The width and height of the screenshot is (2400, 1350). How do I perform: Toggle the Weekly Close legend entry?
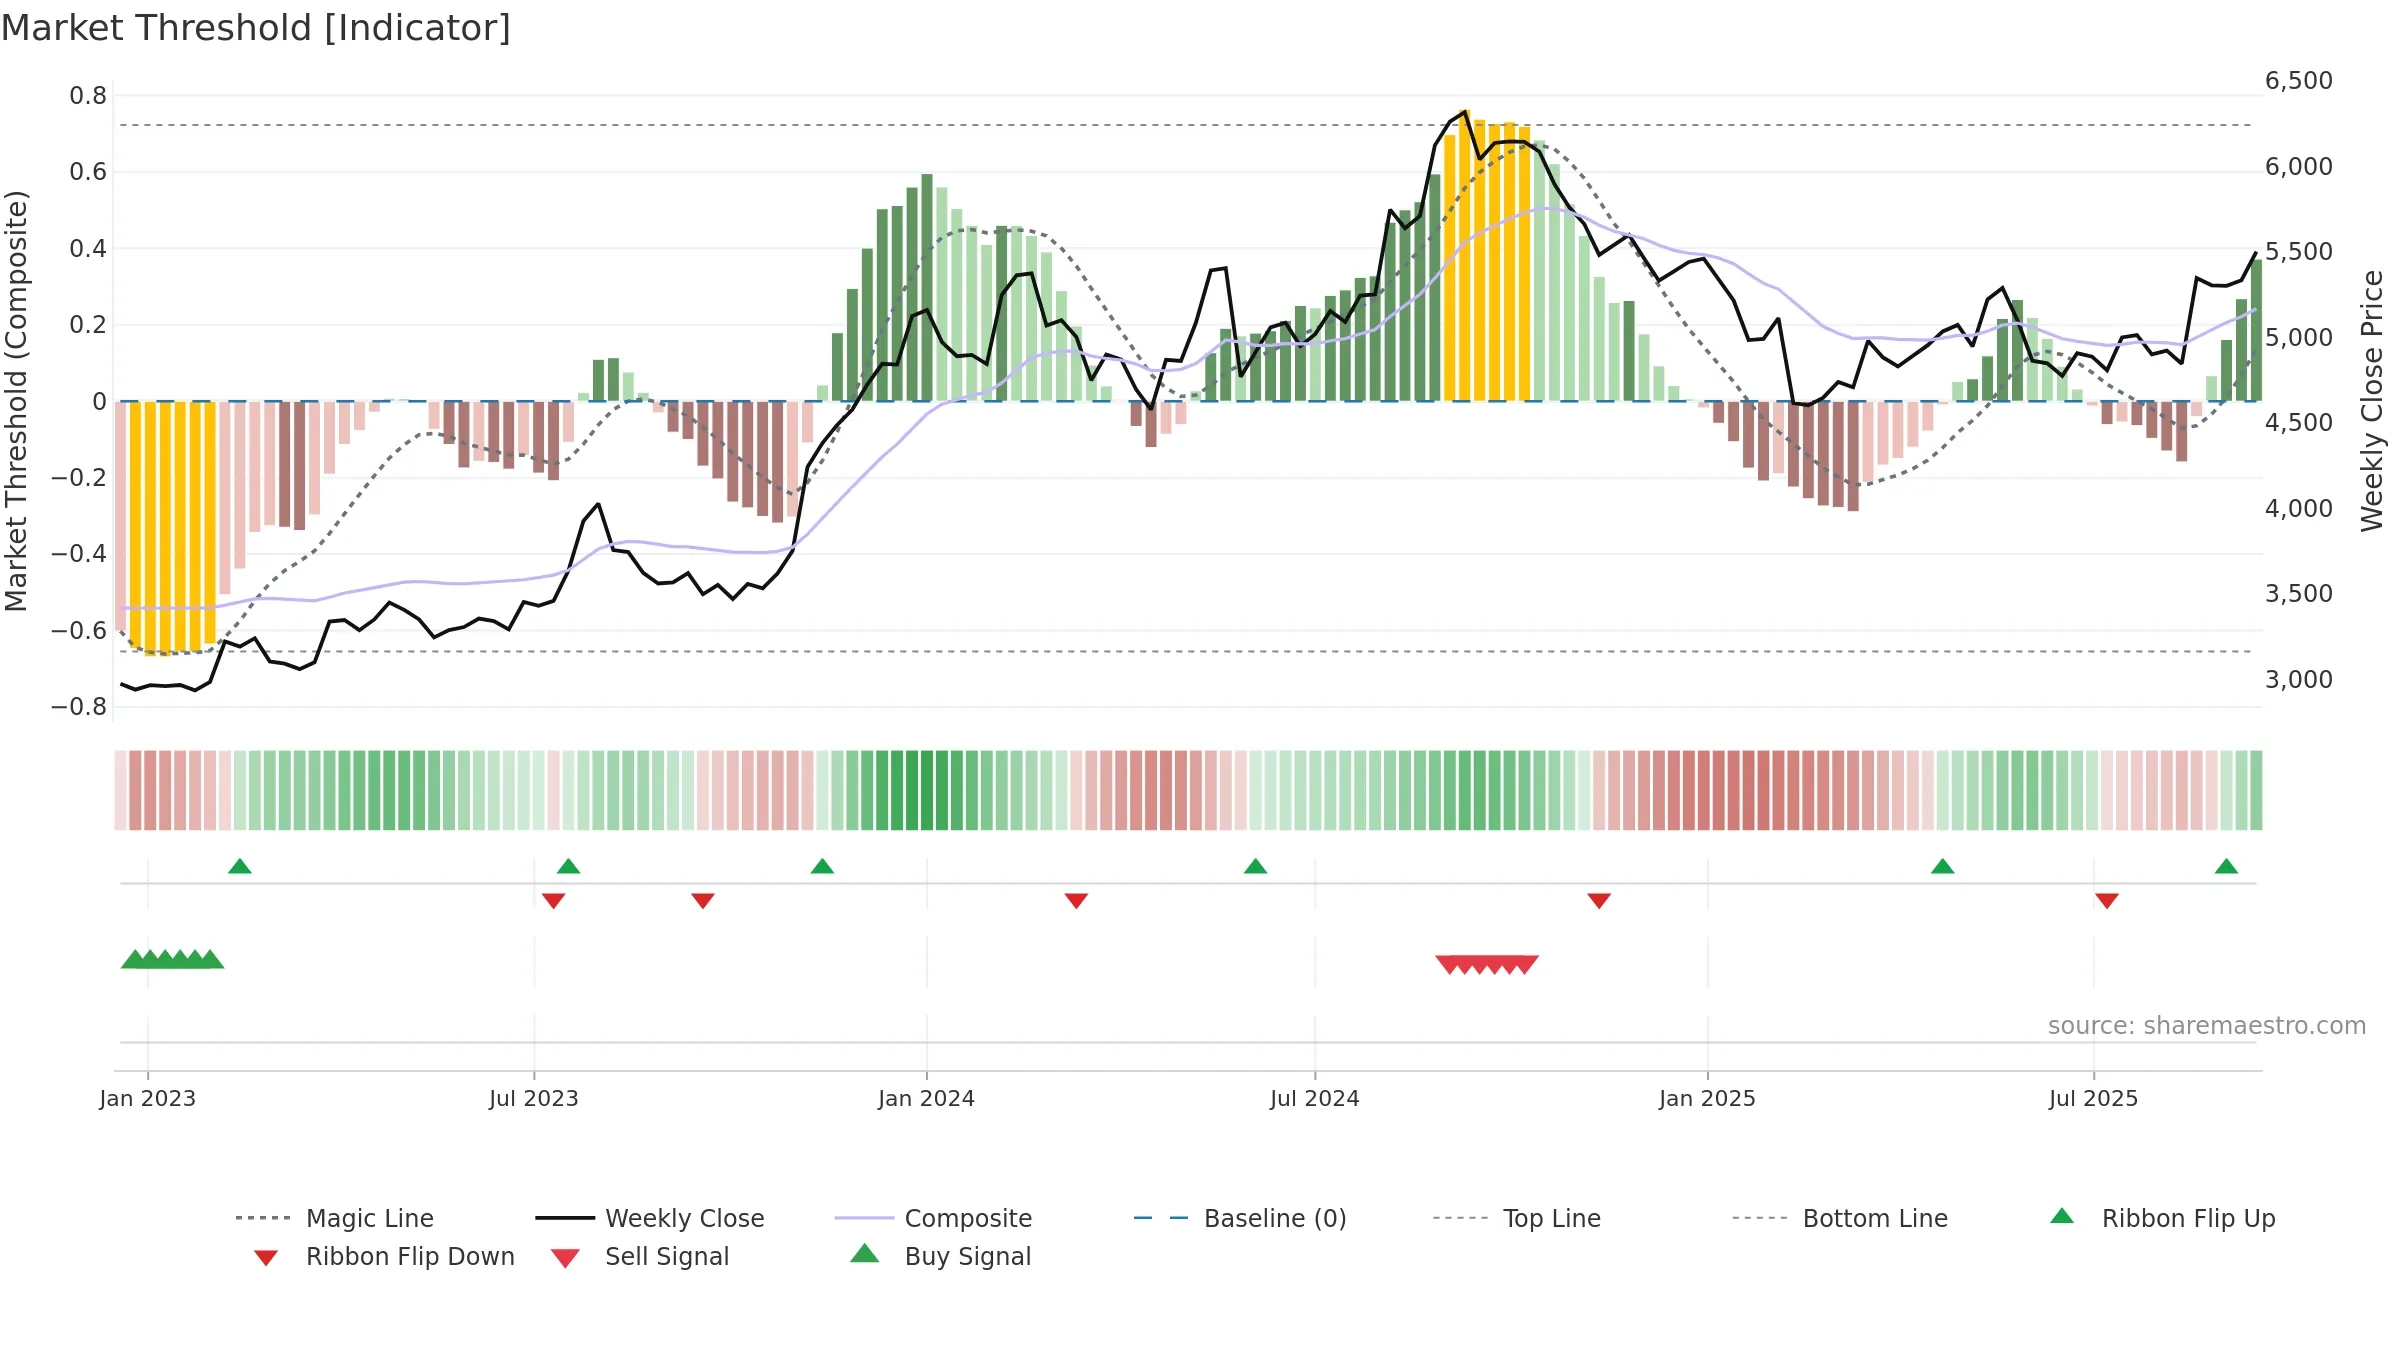(x=650, y=1218)
